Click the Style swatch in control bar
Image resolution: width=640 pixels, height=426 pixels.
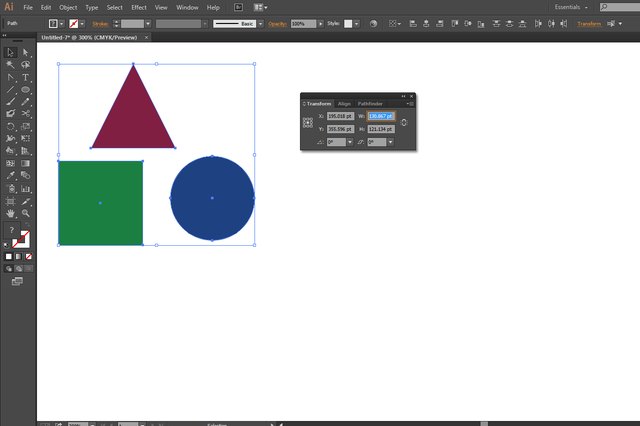tap(348, 24)
